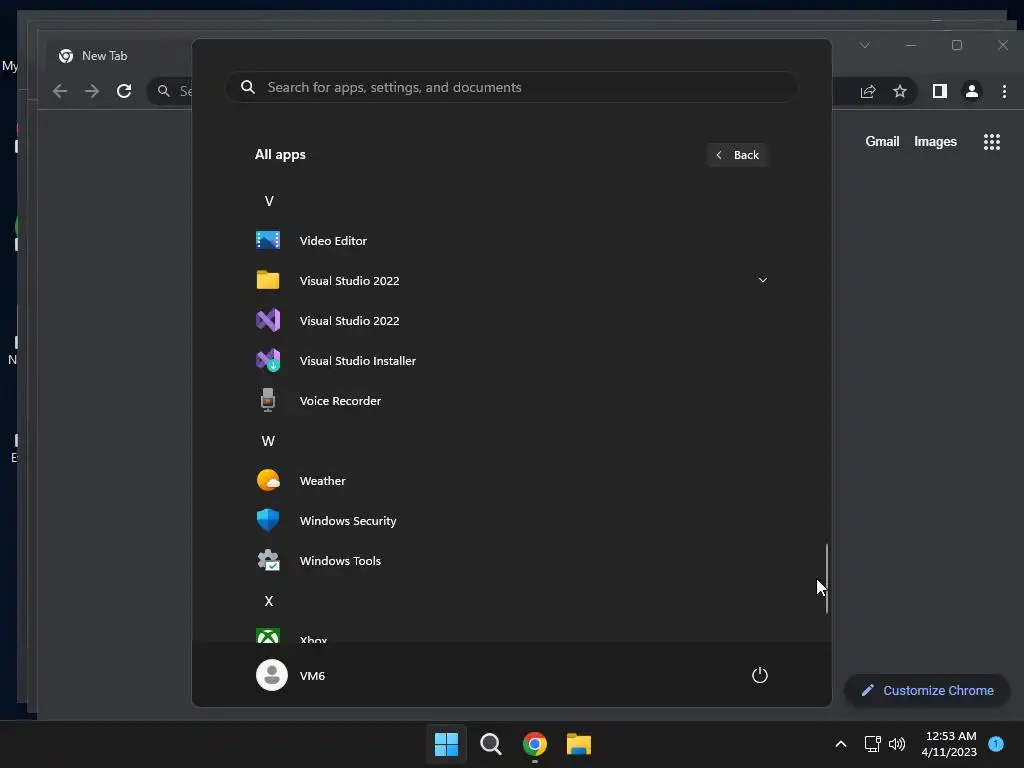This screenshot has height=768, width=1024.
Task: Click the All apps heading
Action: (280, 154)
